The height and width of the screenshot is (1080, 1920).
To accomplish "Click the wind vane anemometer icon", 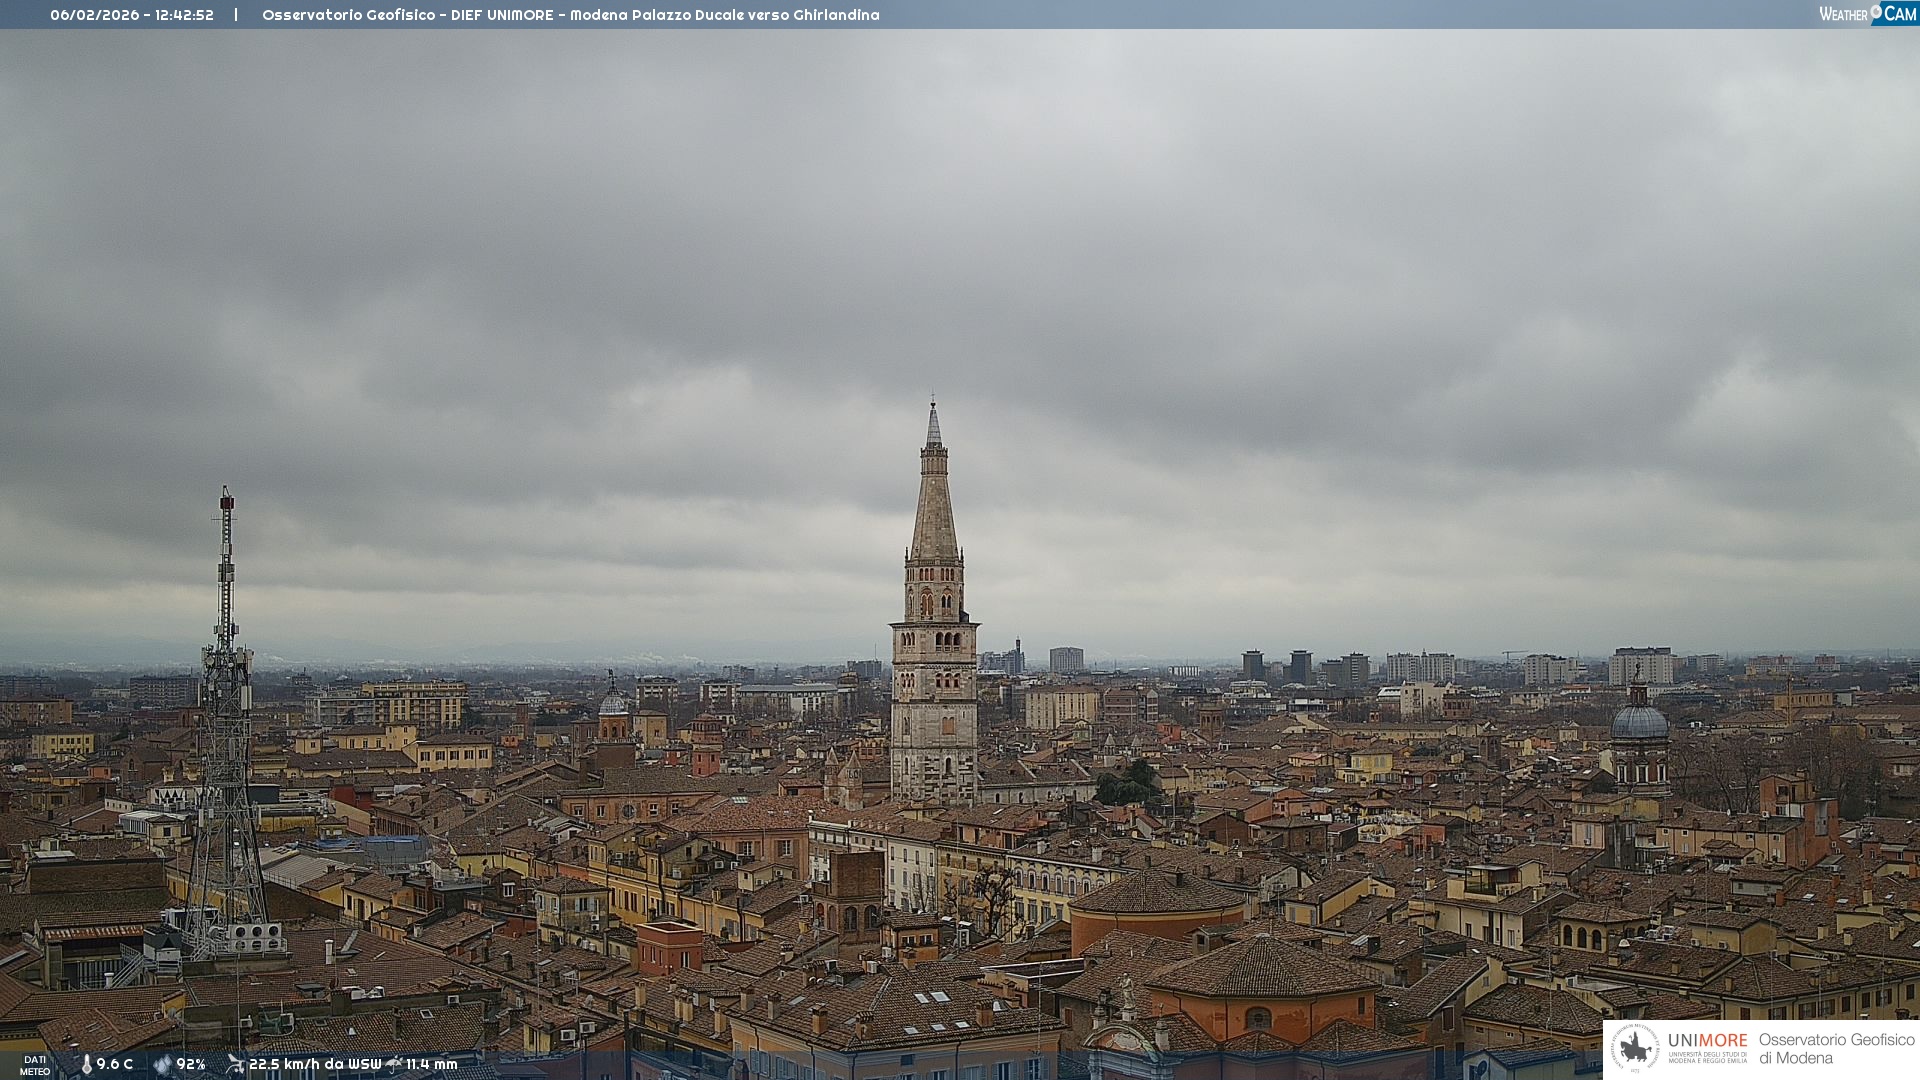I will [x=235, y=1064].
